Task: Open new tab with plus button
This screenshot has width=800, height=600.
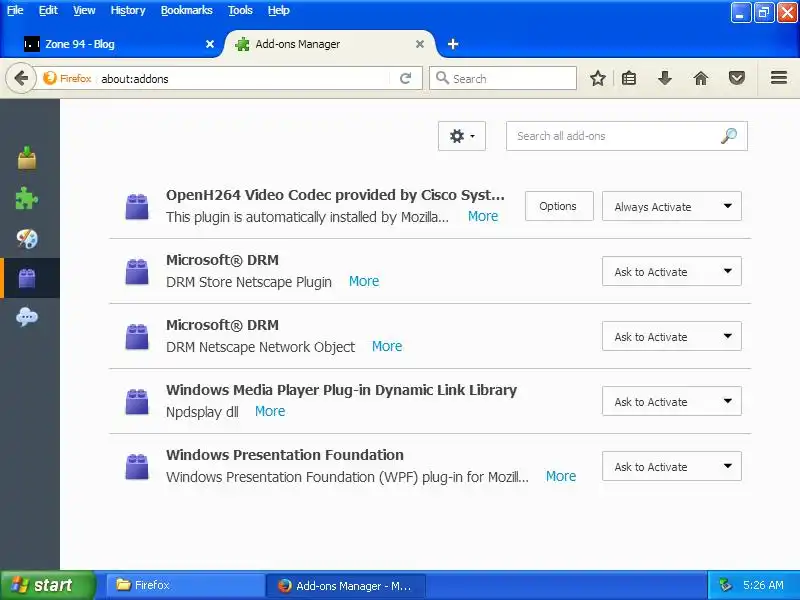Action: [x=453, y=44]
